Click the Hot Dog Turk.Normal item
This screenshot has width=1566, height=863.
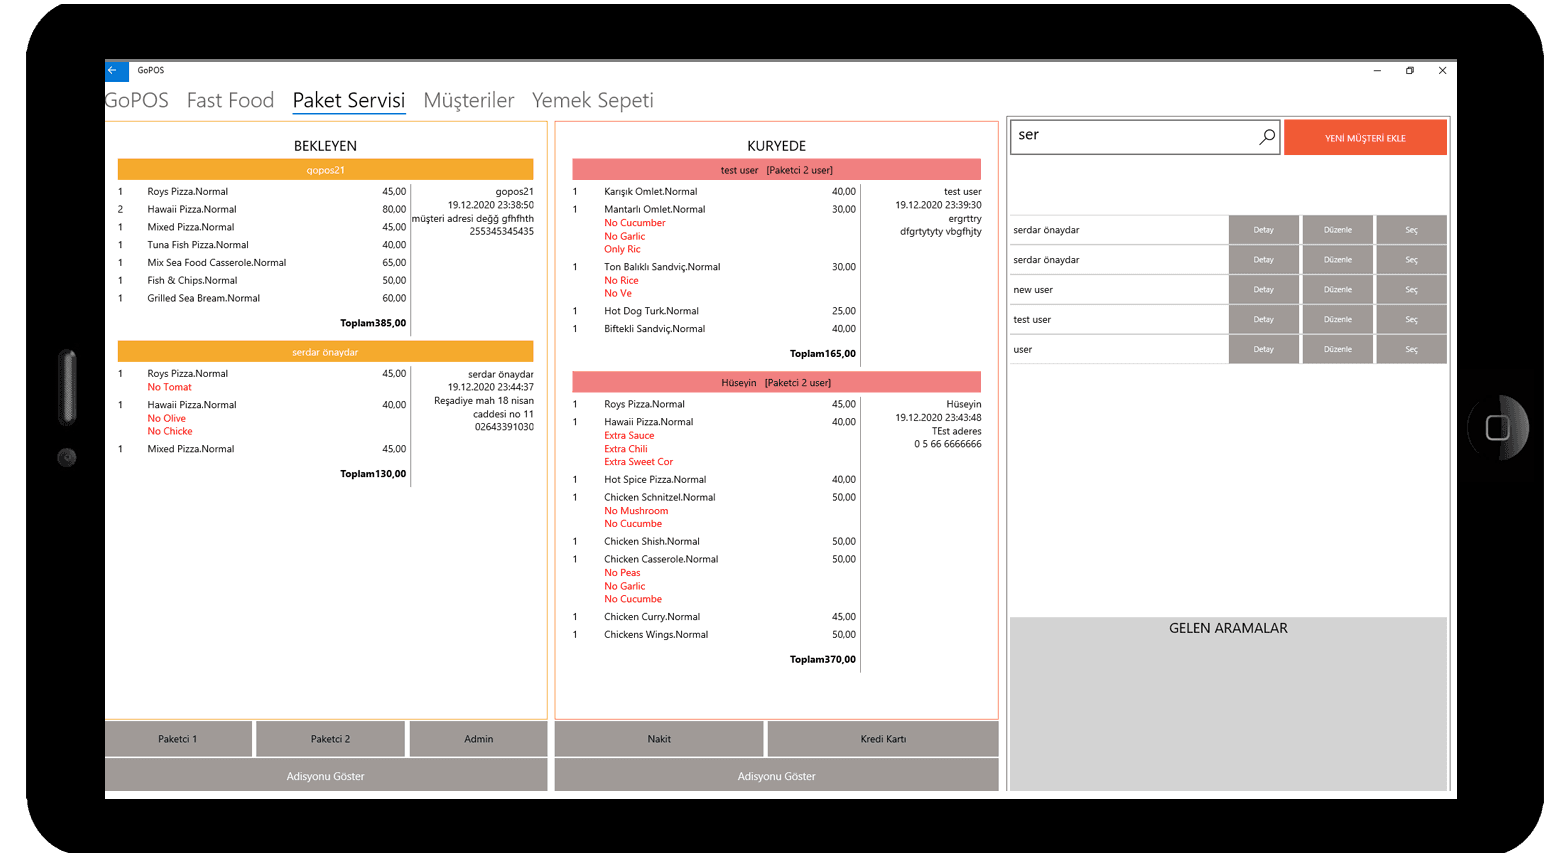(651, 311)
